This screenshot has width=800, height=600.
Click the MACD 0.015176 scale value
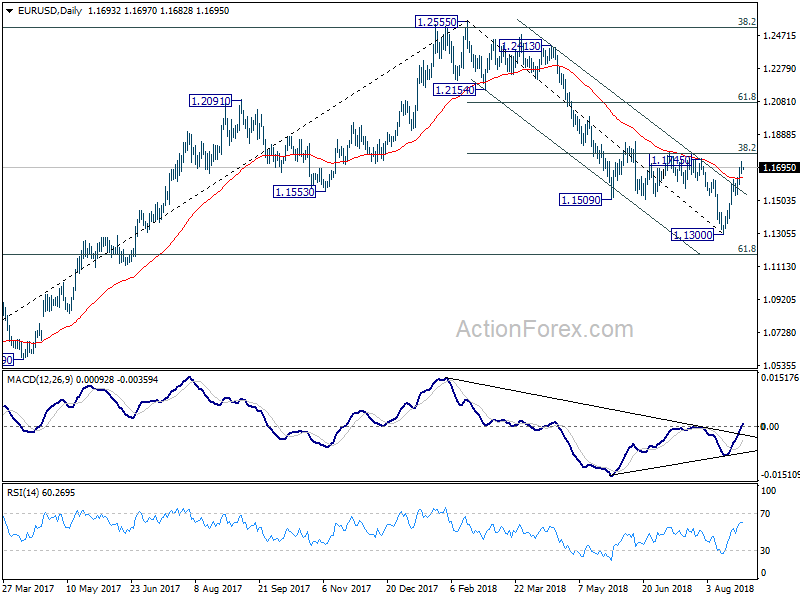tap(780, 378)
